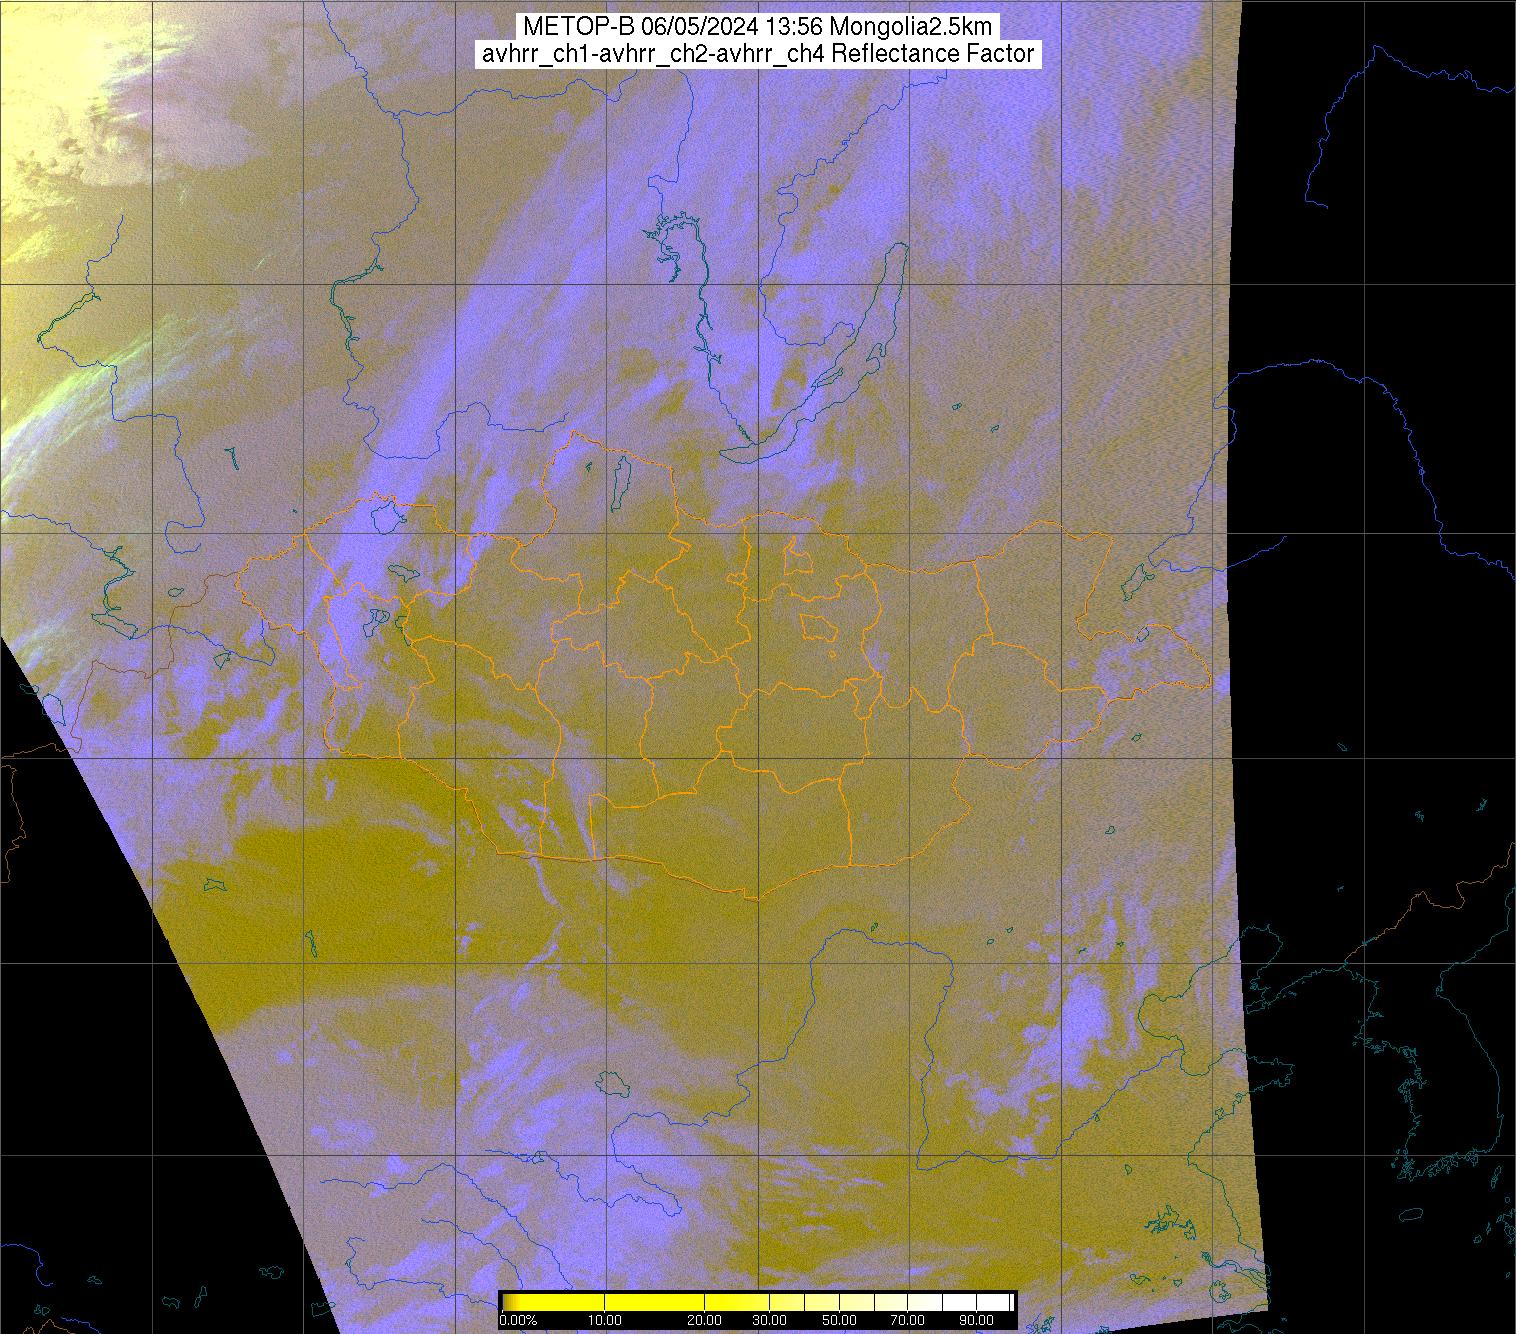The image size is (1516, 1334).
Task: Click the 0.00% label on the color scale
Action: pos(519,1320)
